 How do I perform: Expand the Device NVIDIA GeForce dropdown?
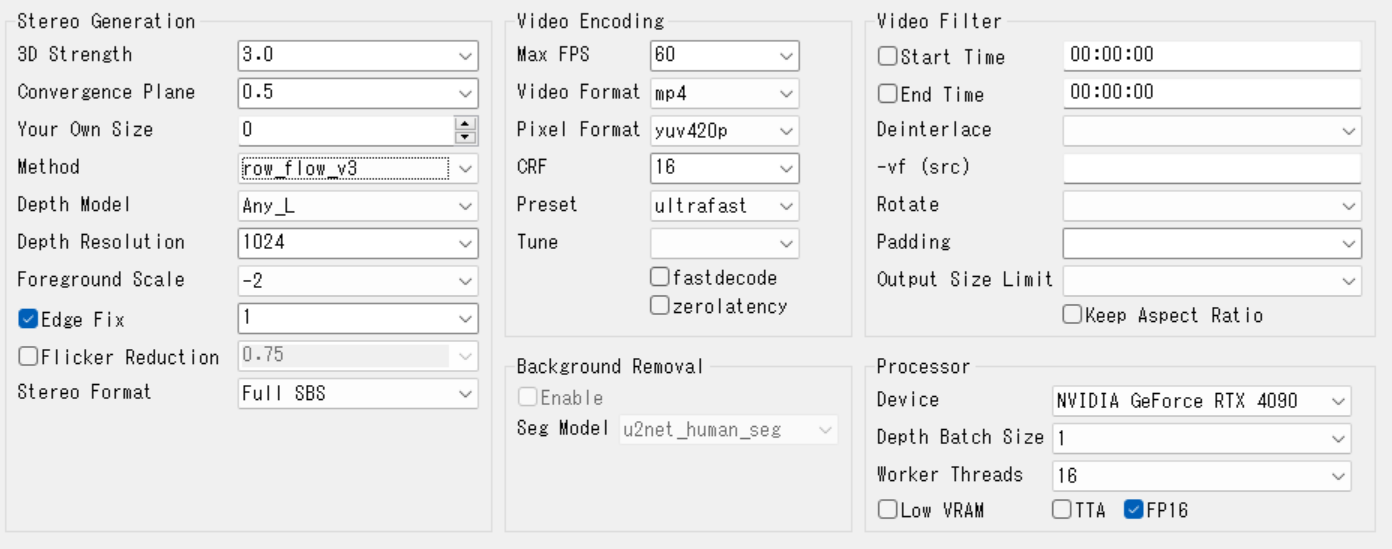(x=1201, y=401)
